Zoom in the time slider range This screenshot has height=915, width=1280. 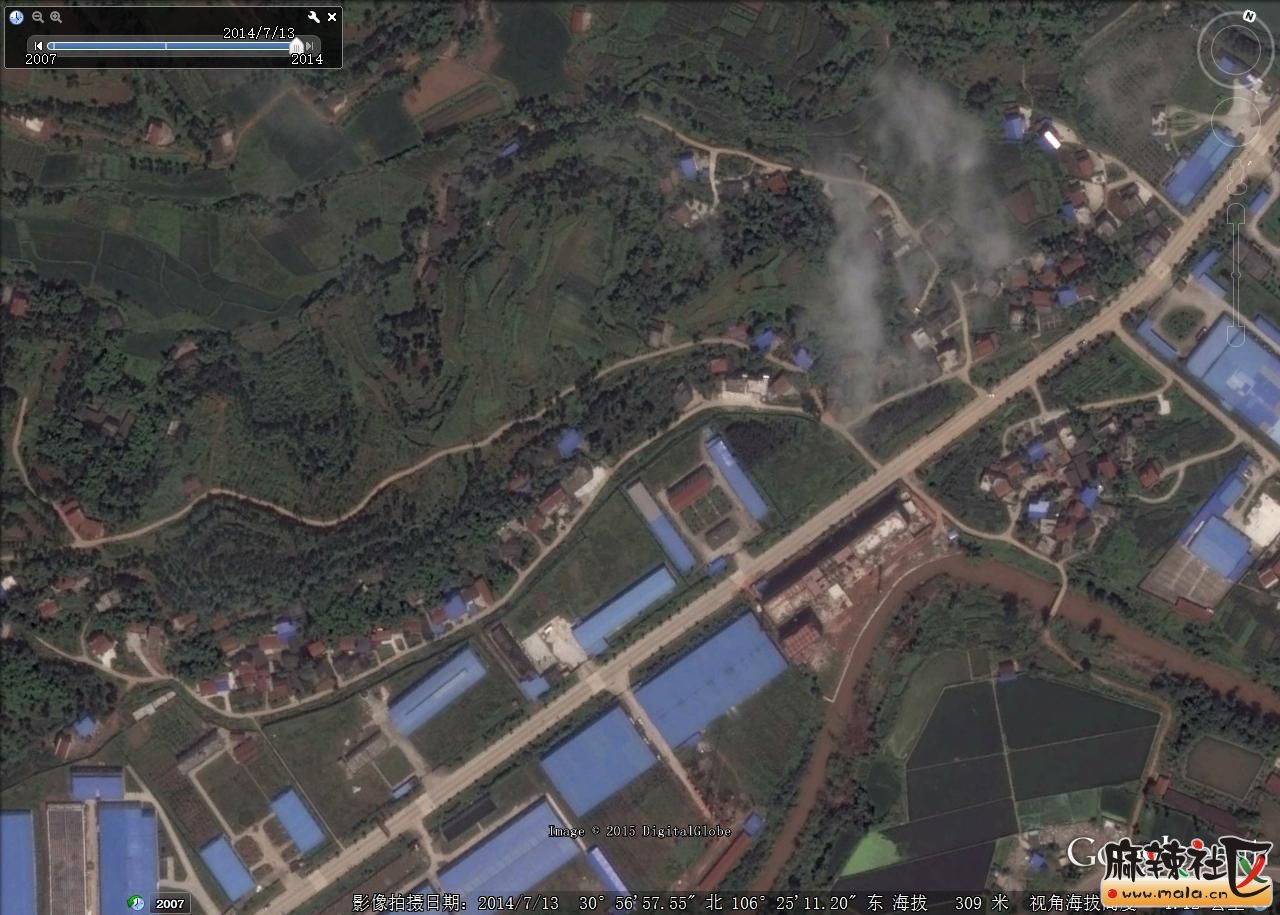[56, 17]
